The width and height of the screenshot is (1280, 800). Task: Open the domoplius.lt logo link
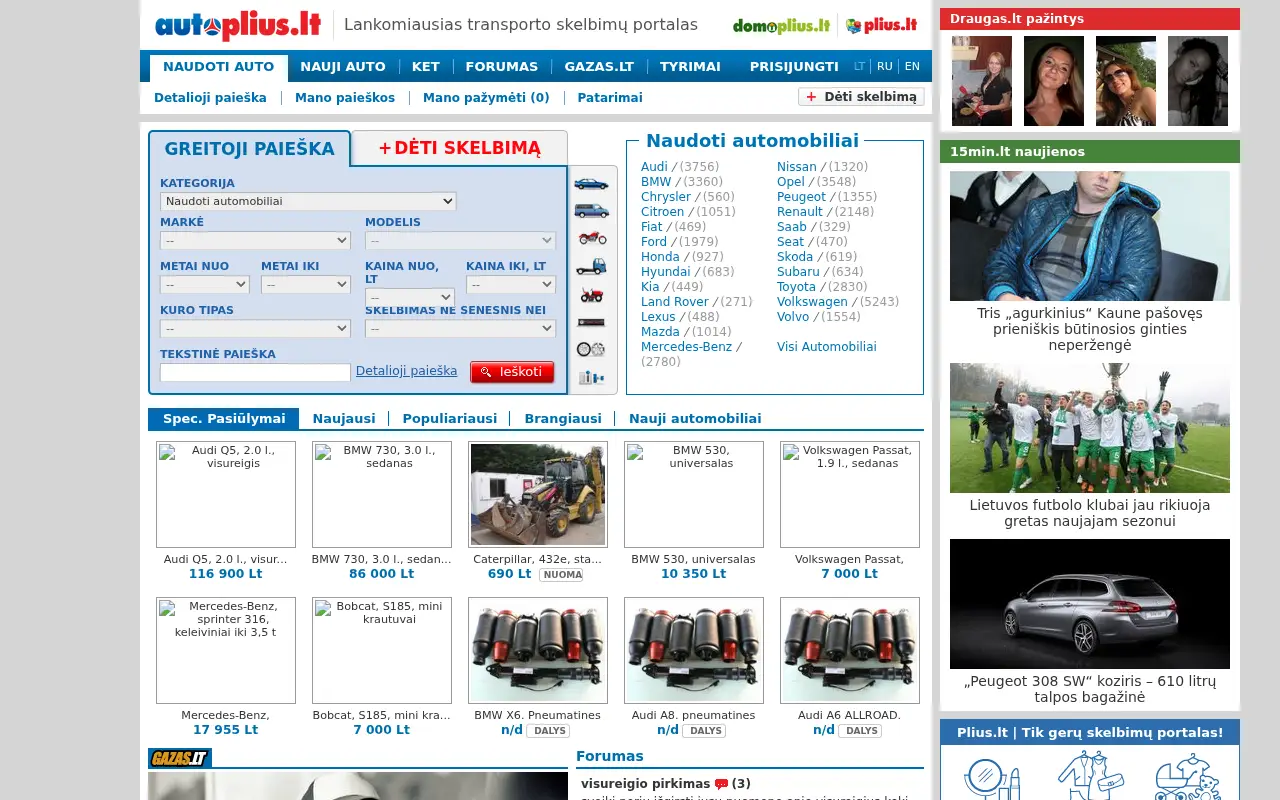781,25
